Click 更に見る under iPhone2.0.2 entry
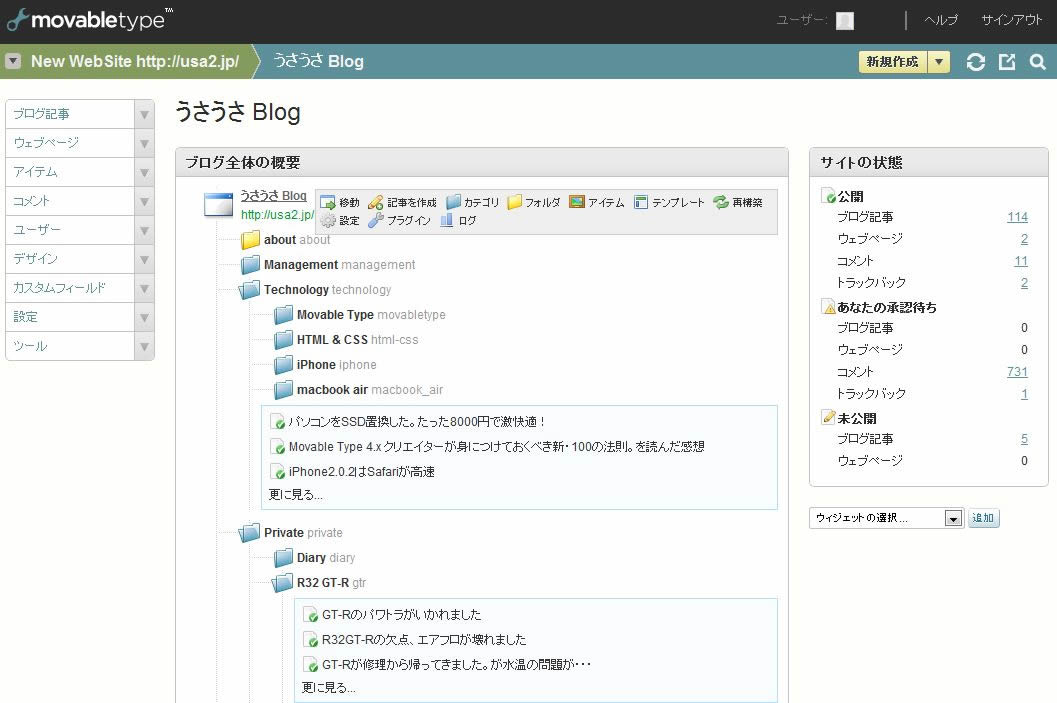This screenshot has width=1057, height=703. tap(296, 495)
